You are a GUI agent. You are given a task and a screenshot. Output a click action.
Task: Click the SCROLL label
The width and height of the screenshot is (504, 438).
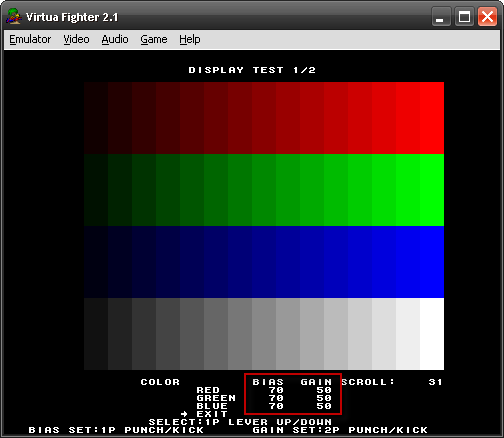(368, 382)
